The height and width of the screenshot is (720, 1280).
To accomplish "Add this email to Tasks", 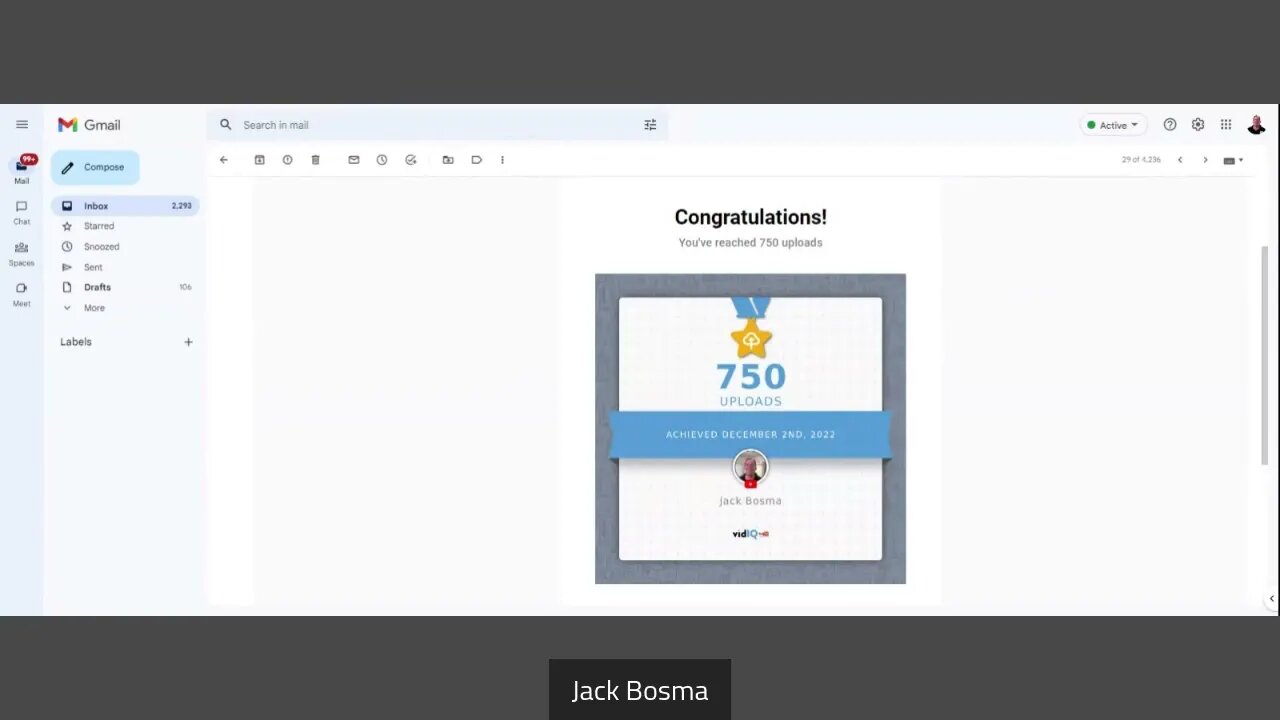I will (x=410, y=160).
